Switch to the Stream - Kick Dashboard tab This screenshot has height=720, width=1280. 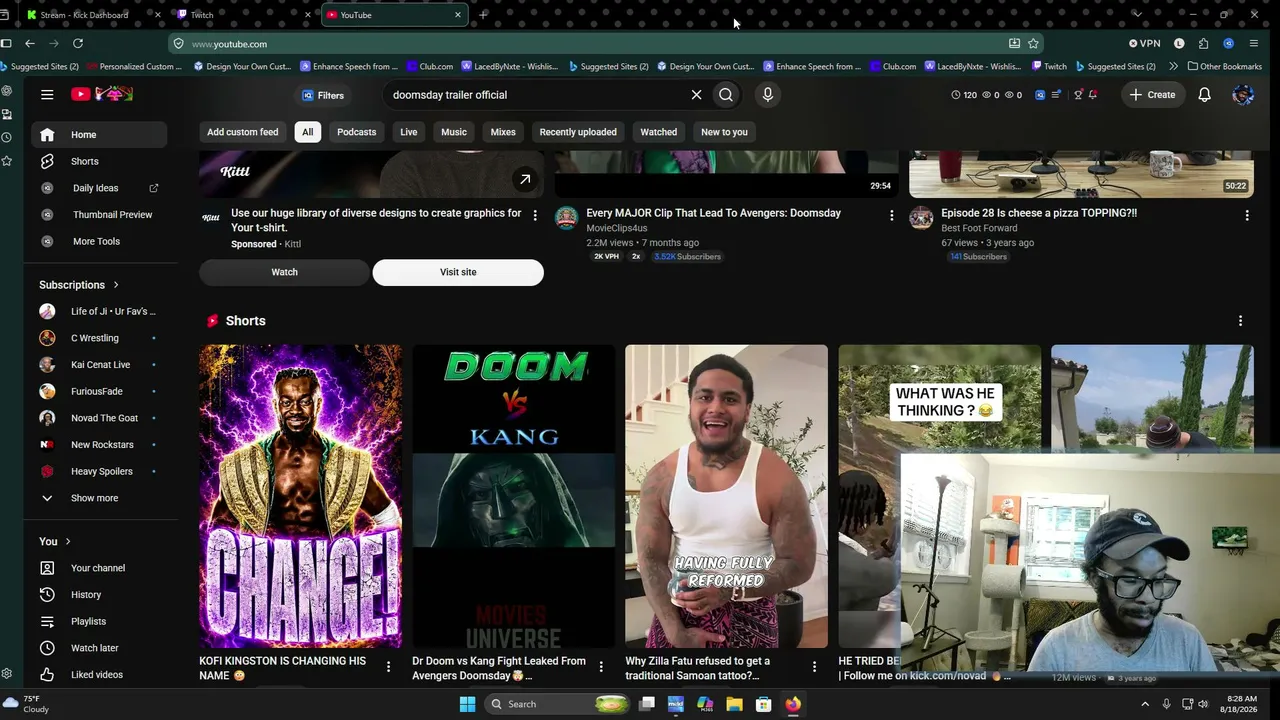pyautogui.click(x=84, y=15)
